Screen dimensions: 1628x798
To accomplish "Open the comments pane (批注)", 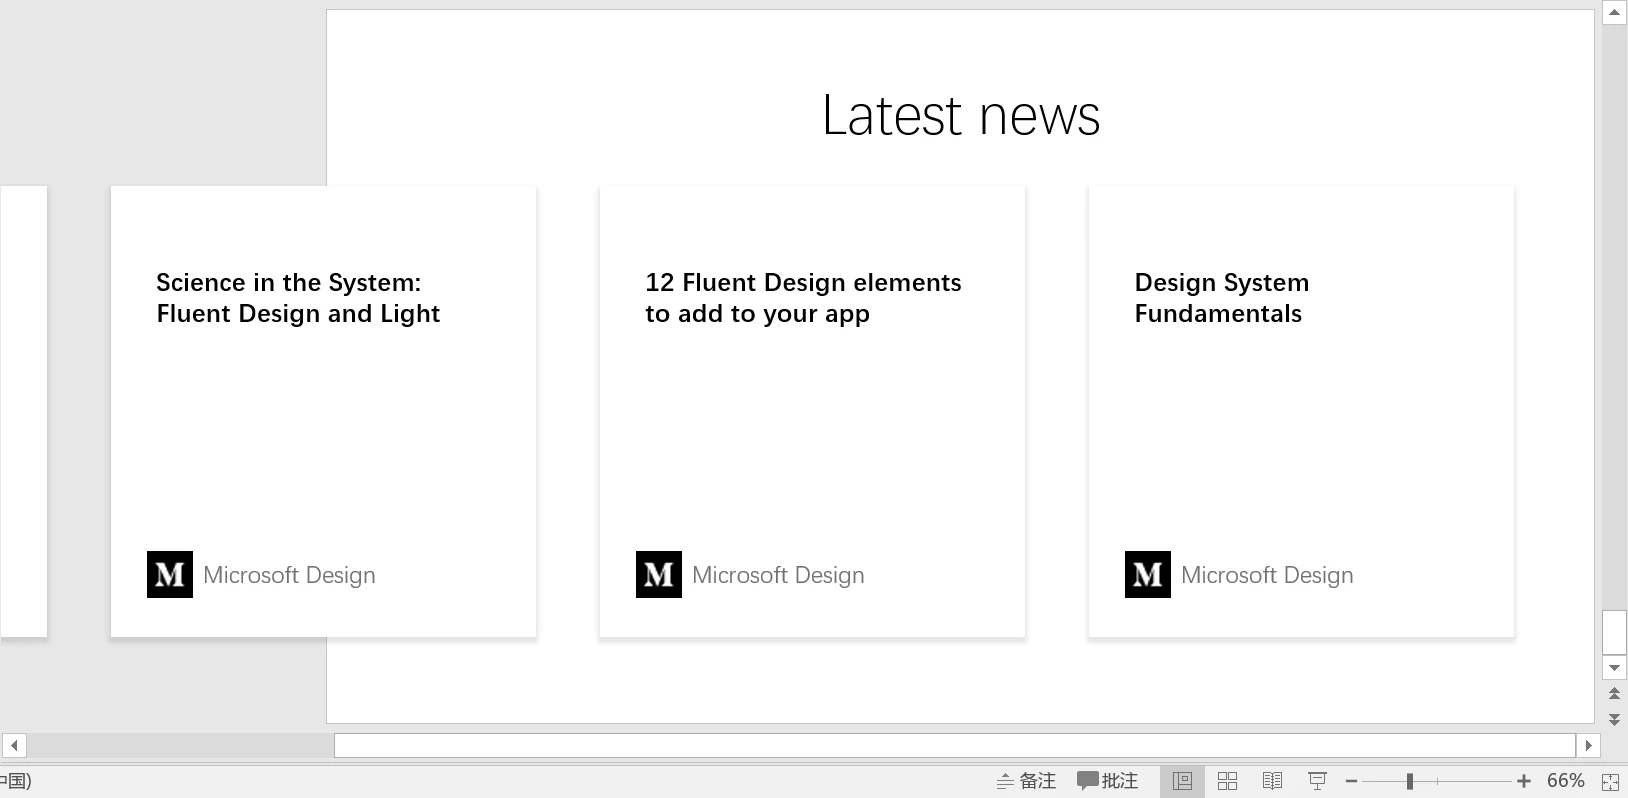I will point(1108,781).
